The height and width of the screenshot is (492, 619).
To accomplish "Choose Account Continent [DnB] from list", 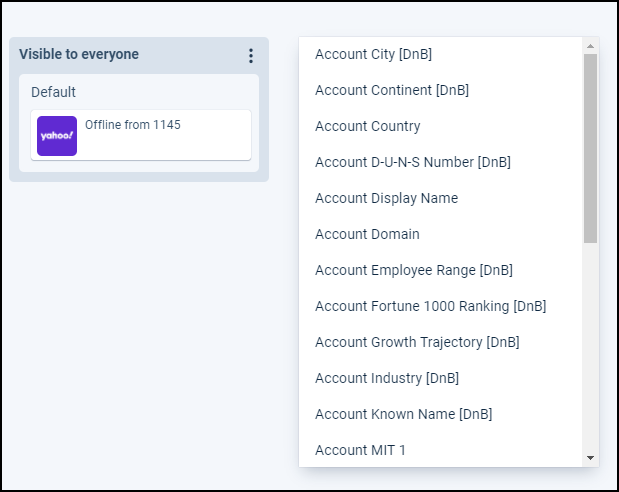I will coord(391,90).
